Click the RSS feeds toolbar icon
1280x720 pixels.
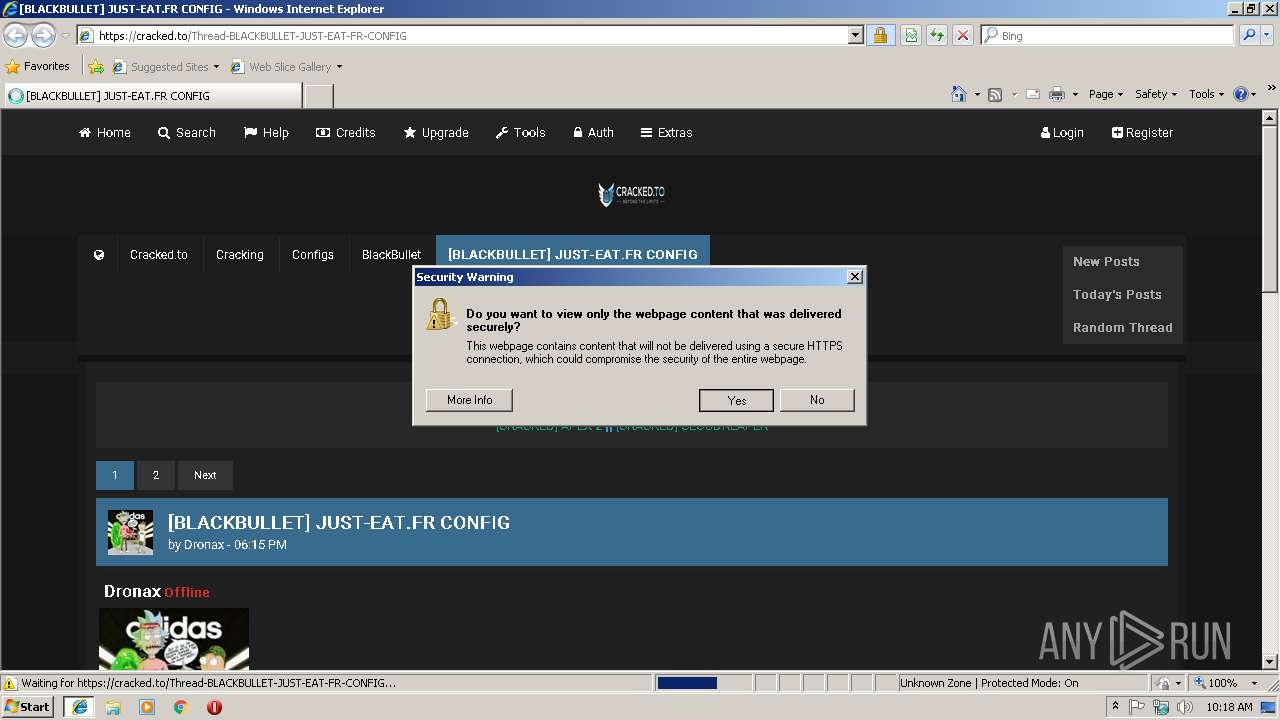[995, 94]
